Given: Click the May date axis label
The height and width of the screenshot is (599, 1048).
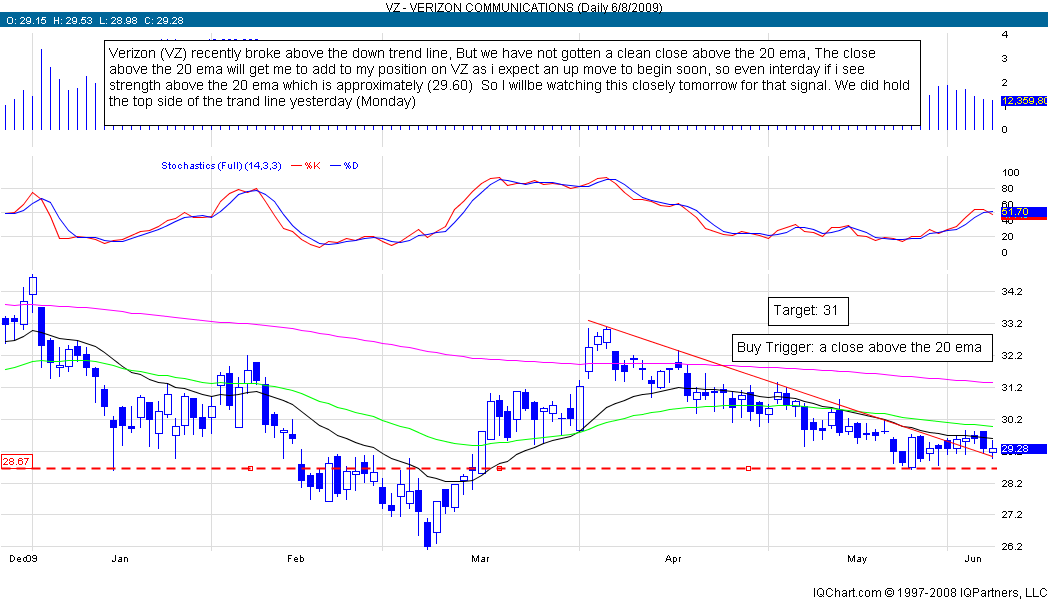Looking at the screenshot, I should tap(857, 558).
